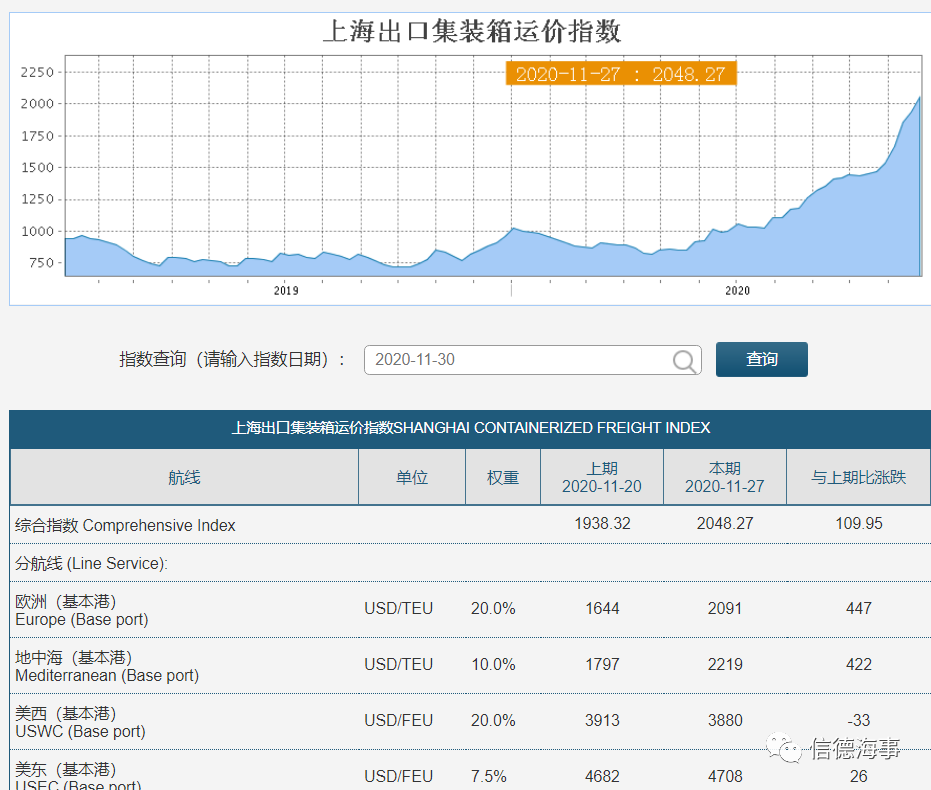Focus the index date input field
This screenshot has height=790, width=931.
(533, 360)
